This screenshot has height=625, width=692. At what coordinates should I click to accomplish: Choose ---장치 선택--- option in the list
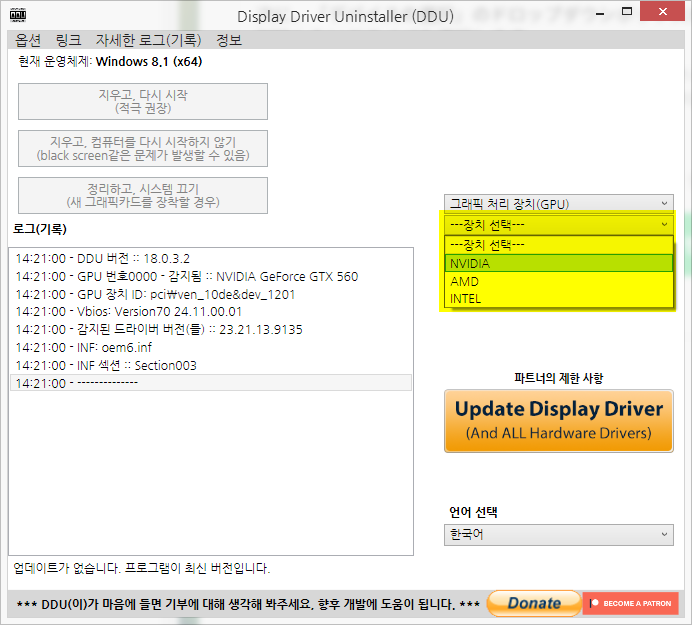[559, 245]
